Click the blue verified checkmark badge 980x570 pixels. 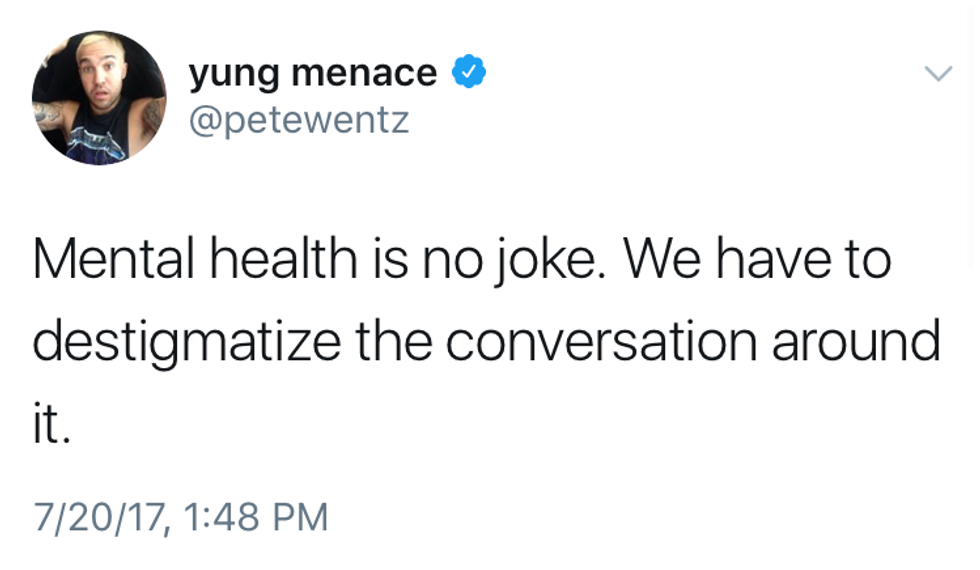tap(468, 72)
